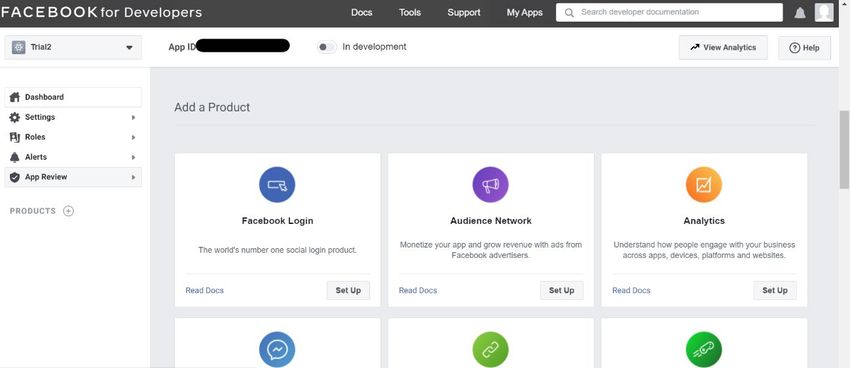
Task: Open the Docs menu
Action: (362, 12)
